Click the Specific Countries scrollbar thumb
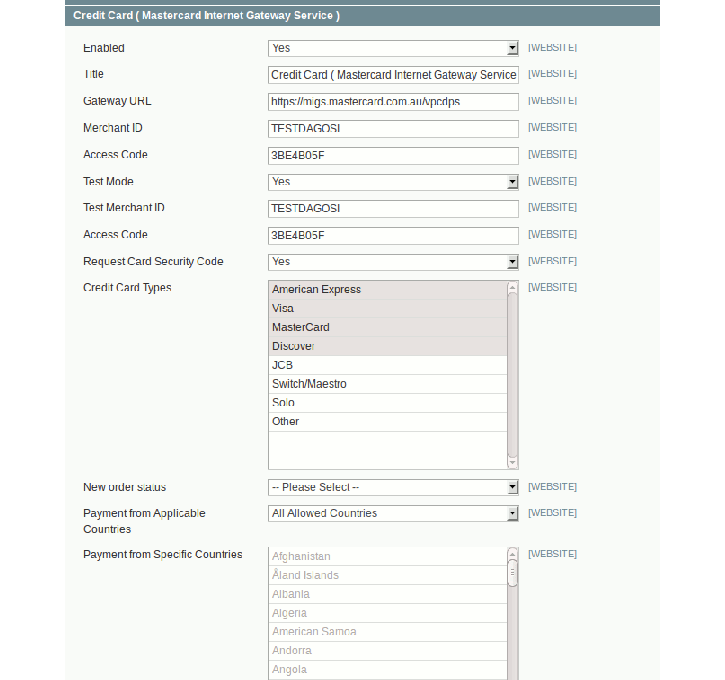This screenshot has width=725, height=680. [512, 573]
